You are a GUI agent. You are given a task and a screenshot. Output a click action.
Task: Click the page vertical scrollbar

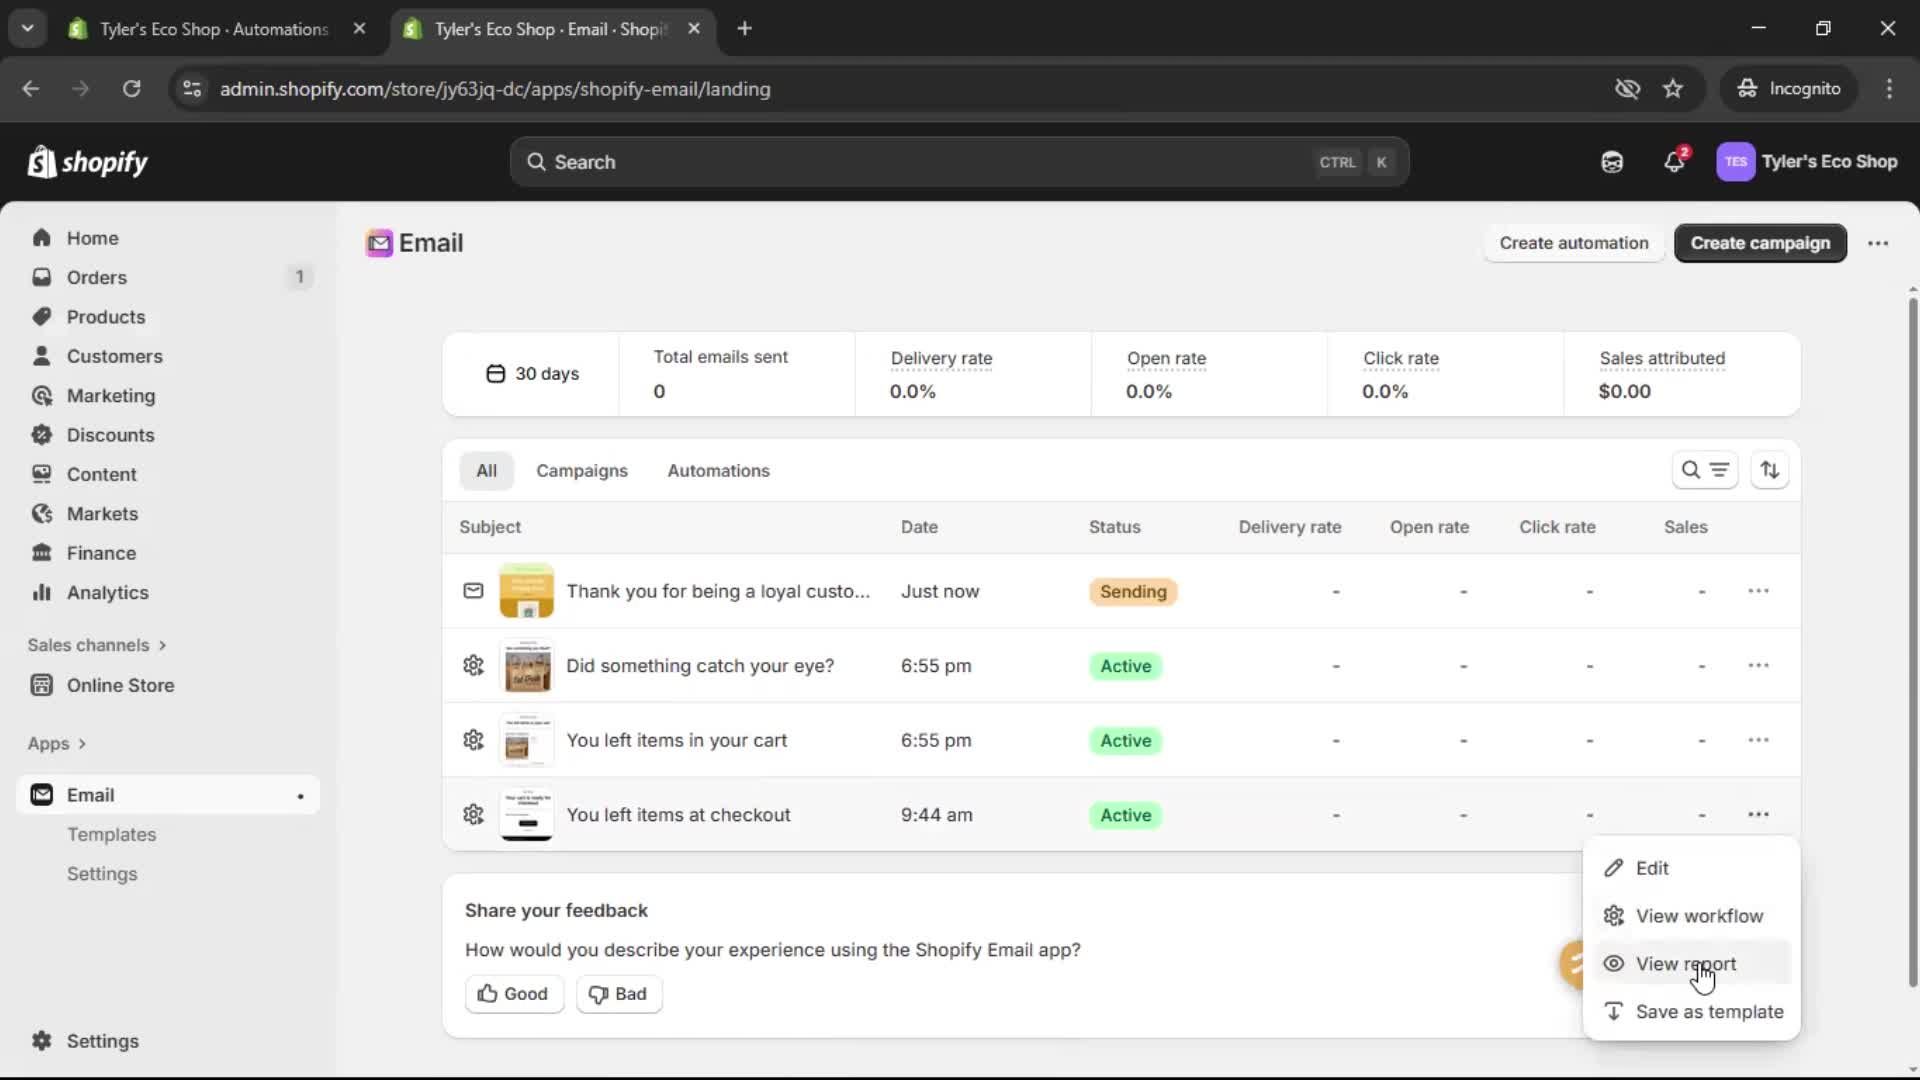click(1912, 640)
